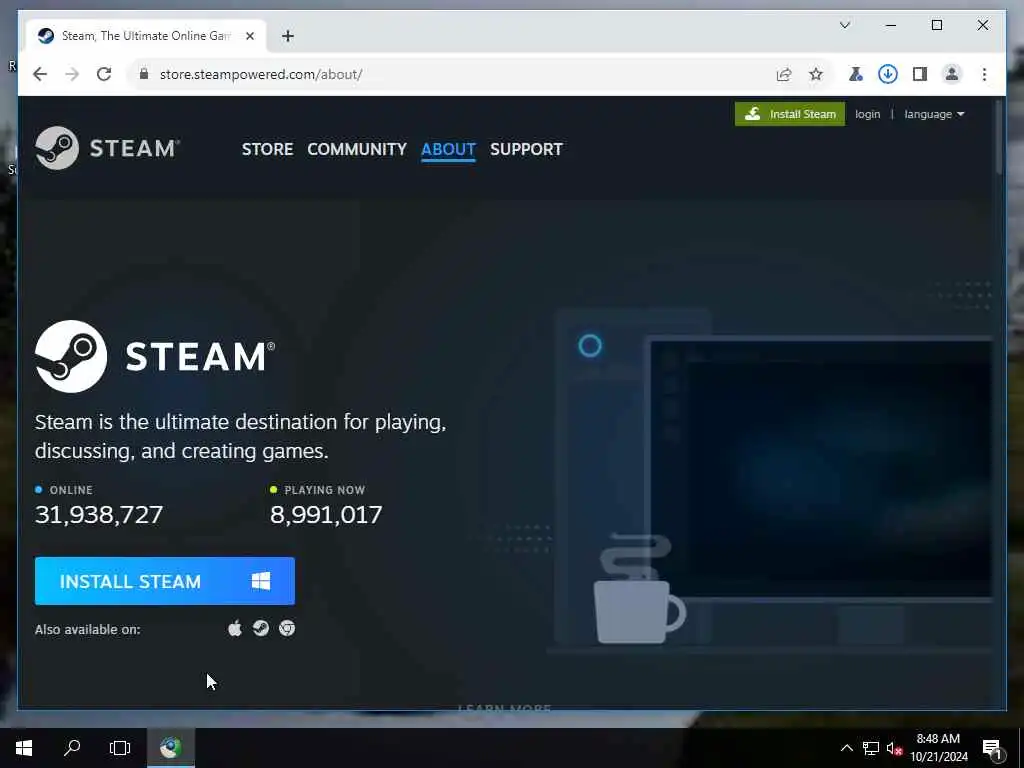Select the Steam tab title
Viewport: 1024px width, 768px height.
(x=146, y=36)
